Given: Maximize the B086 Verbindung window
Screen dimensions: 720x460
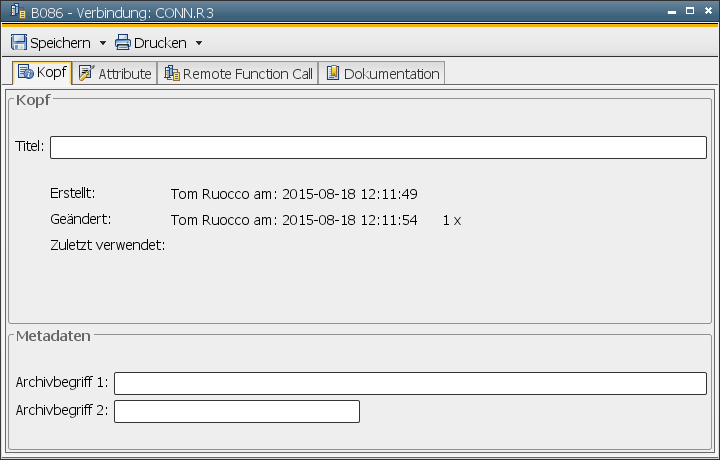Looking at the screenshot, I should pos(690,11).
